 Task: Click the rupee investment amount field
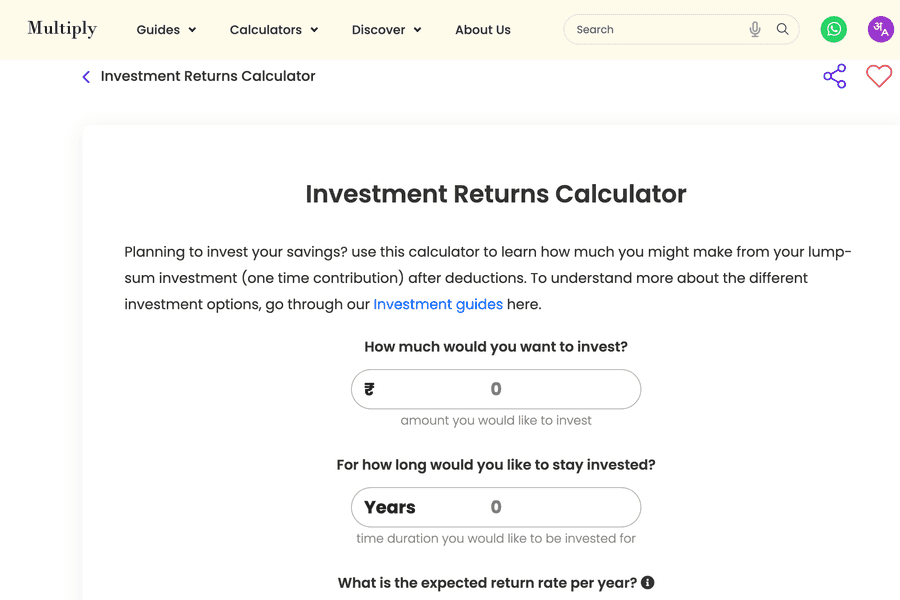(496, 389)
